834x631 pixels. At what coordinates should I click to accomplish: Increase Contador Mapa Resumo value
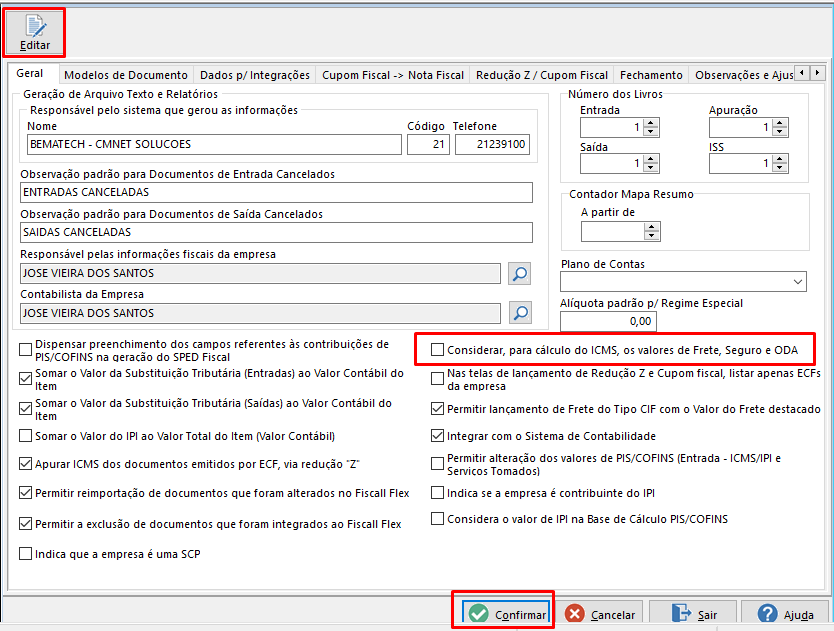652,227
